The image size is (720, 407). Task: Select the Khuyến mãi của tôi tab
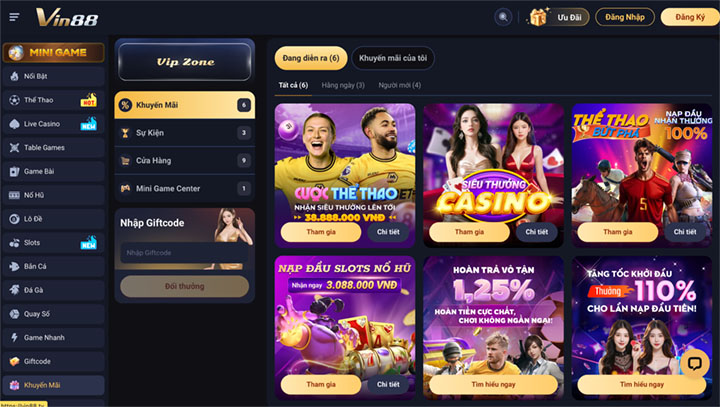click(393, 58)
